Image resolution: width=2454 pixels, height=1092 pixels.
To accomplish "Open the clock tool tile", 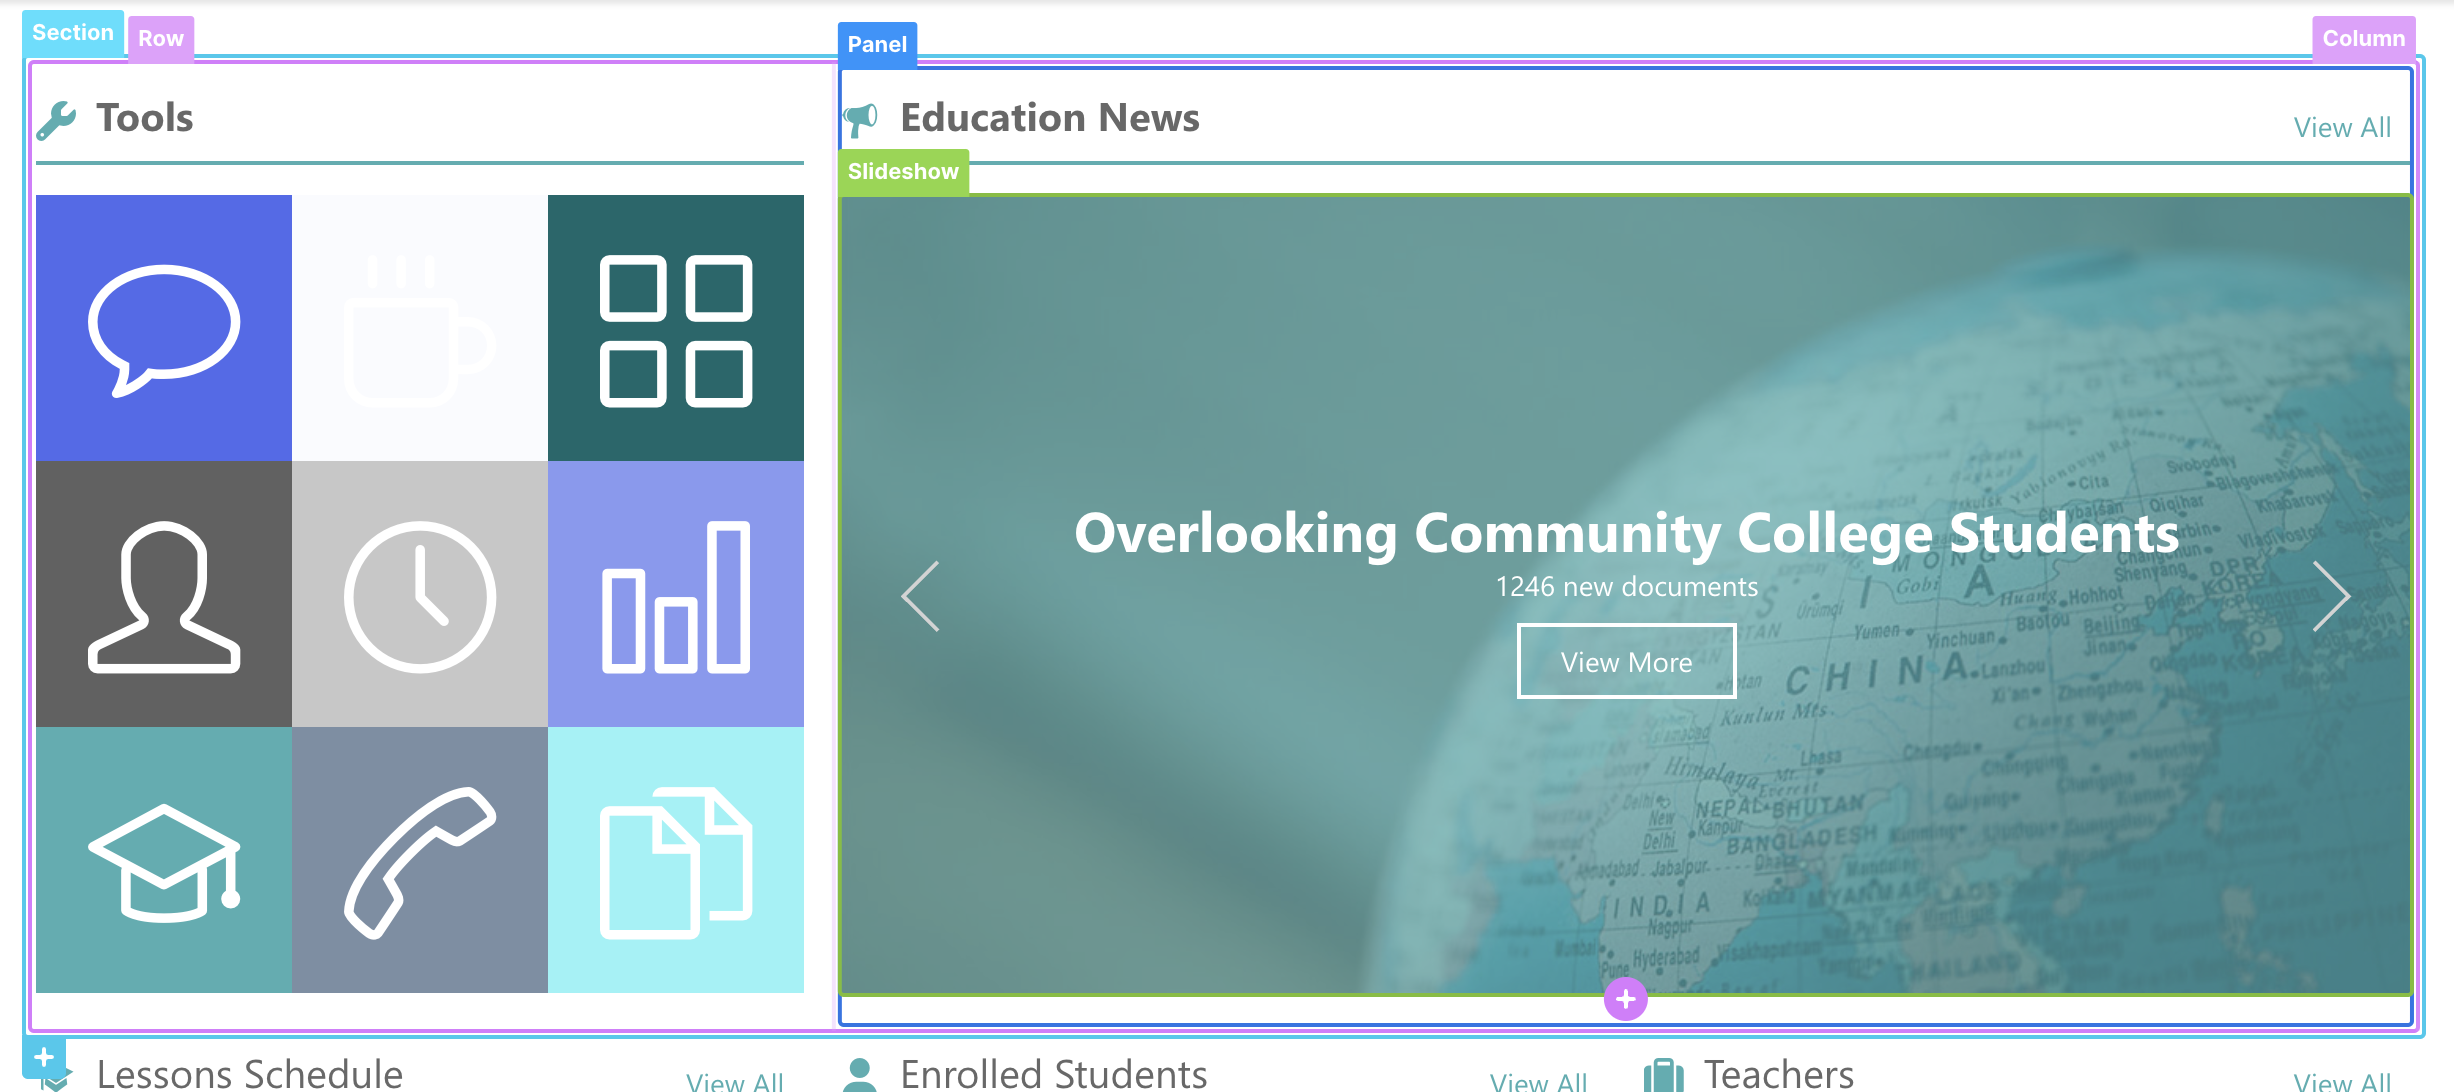I will click(x=420, y=594).
